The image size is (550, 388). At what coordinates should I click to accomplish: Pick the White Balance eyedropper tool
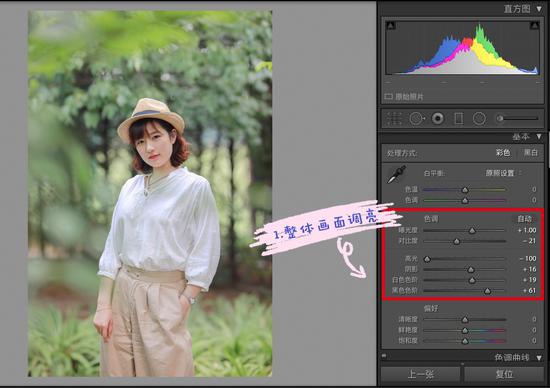(396, 174)
